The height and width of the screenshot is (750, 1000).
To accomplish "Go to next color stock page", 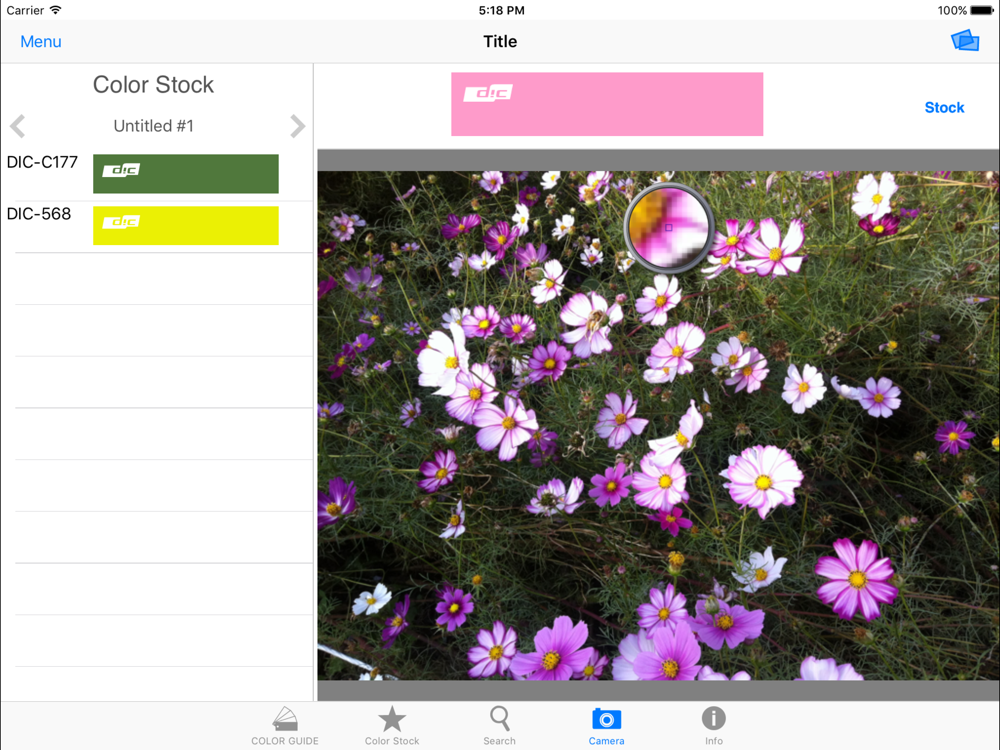I will click(297, 126).
